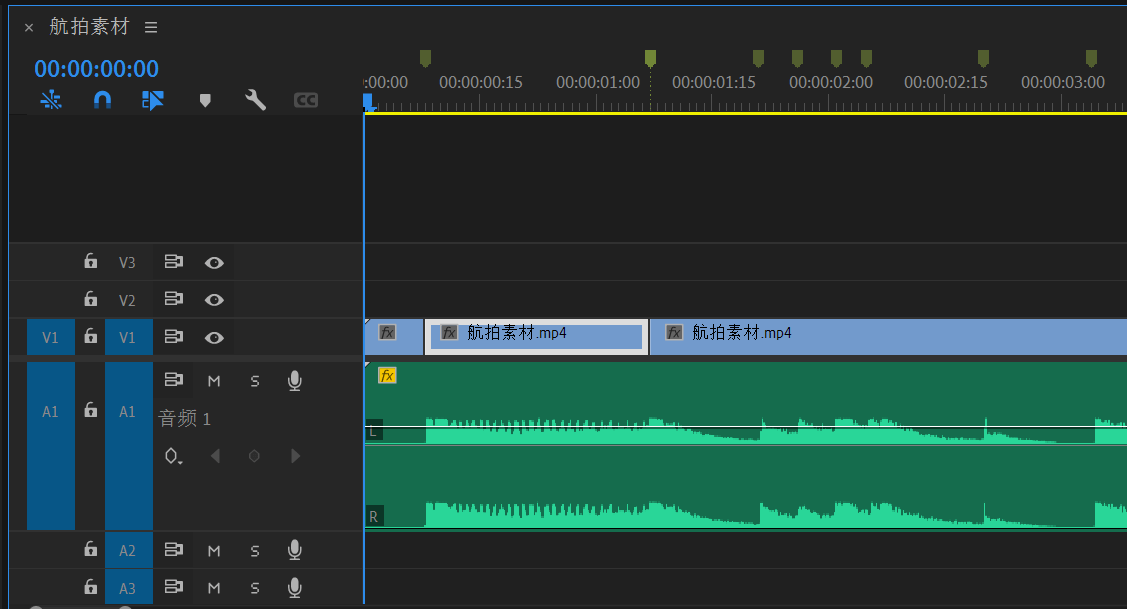
Task: Select marker near 00:00:02:15
Action: tap(983, 58)
